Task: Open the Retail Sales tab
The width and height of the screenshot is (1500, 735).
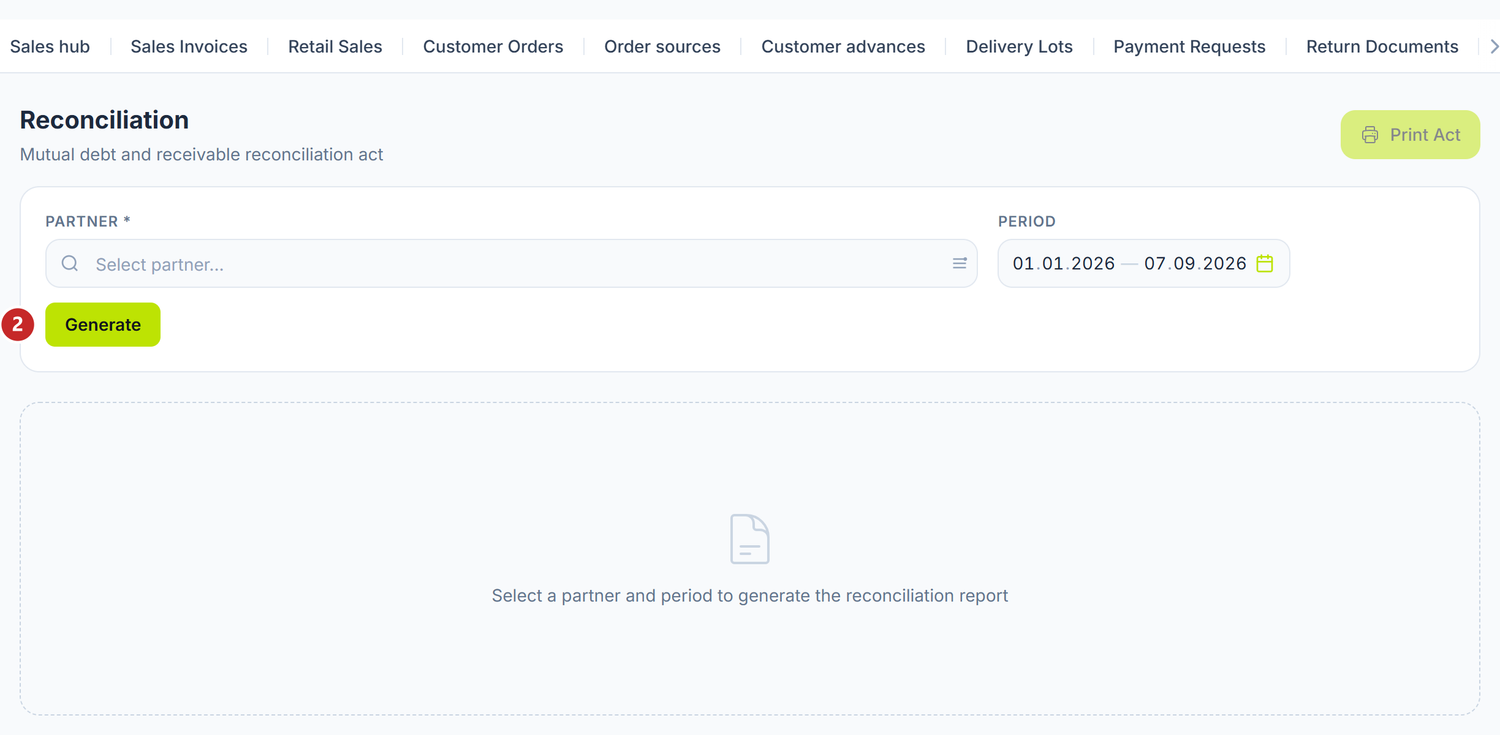Action: click(x=335, y=47)
